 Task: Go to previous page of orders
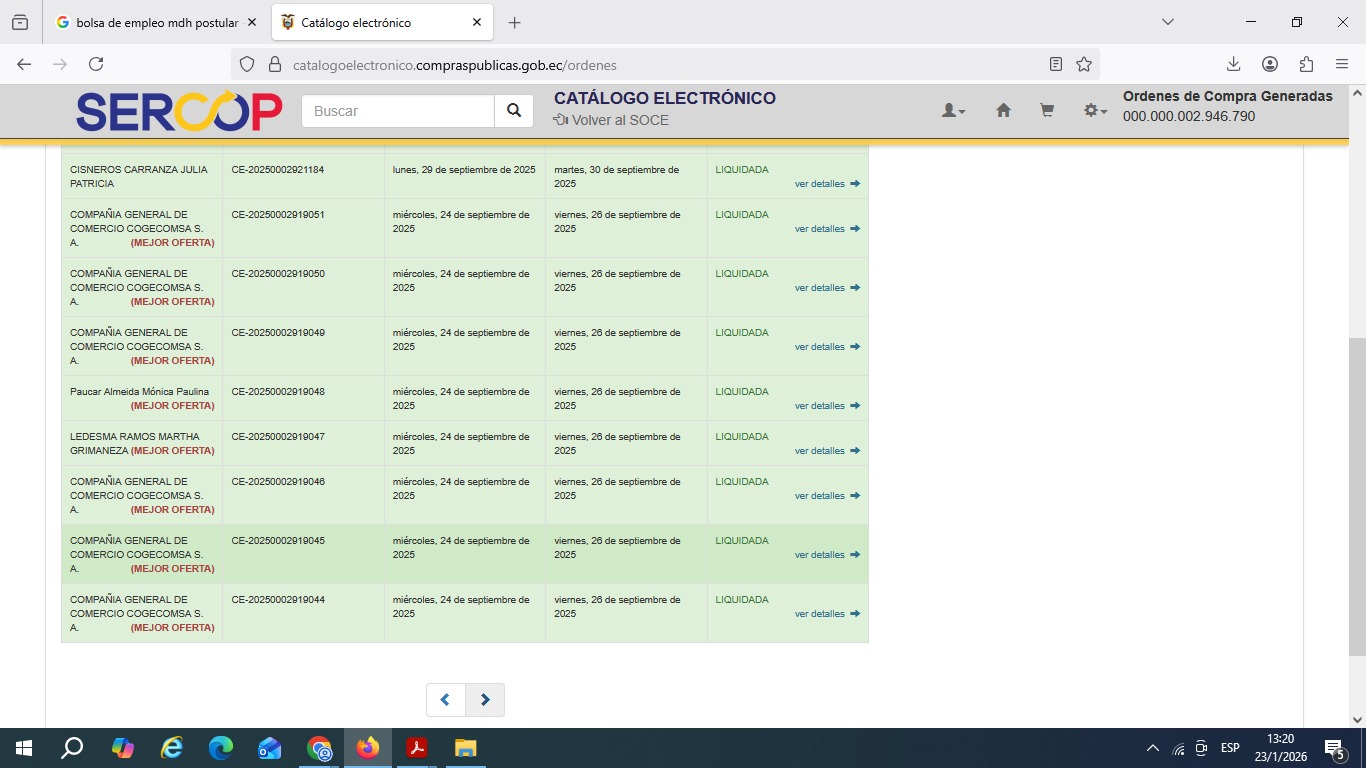446,700
